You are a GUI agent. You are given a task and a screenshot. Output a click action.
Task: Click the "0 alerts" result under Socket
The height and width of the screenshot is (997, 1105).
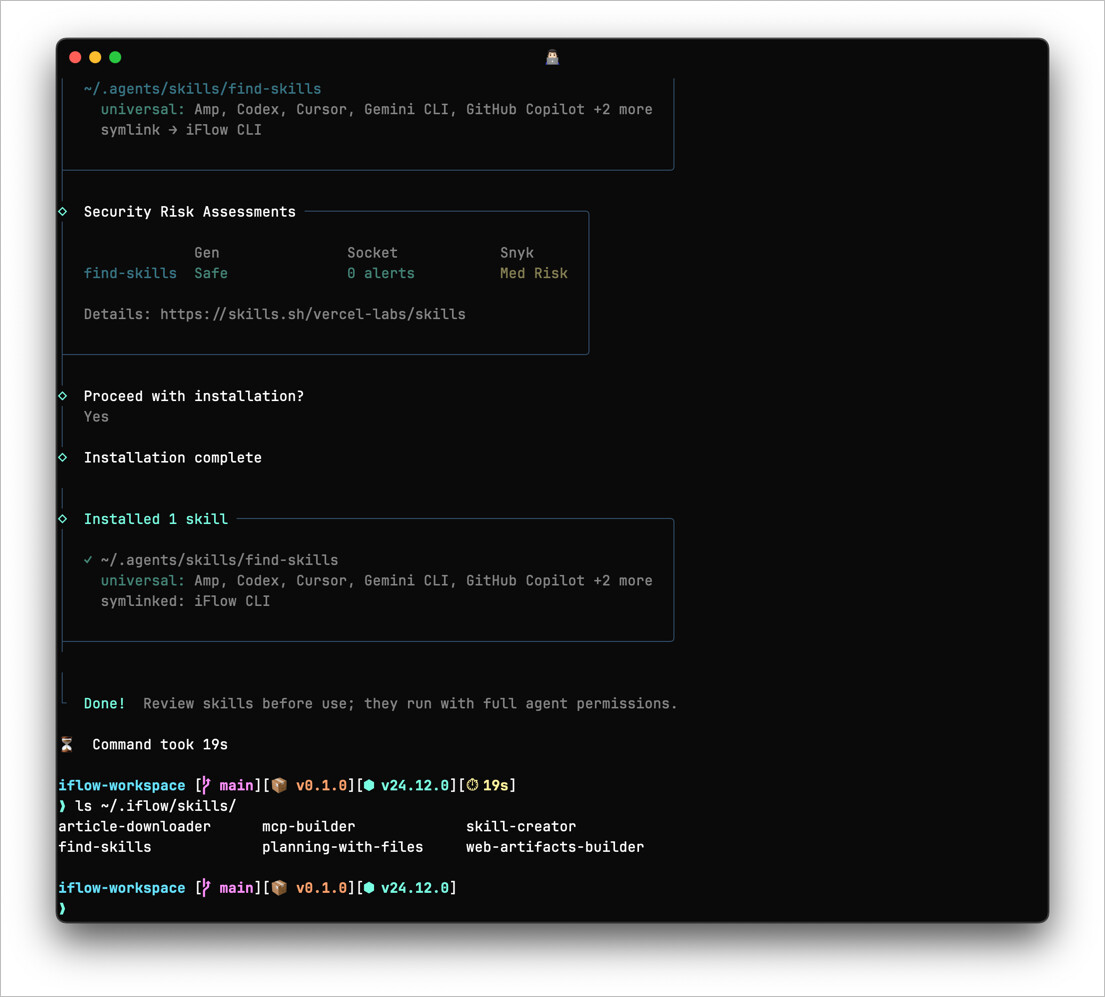[380, 273]
